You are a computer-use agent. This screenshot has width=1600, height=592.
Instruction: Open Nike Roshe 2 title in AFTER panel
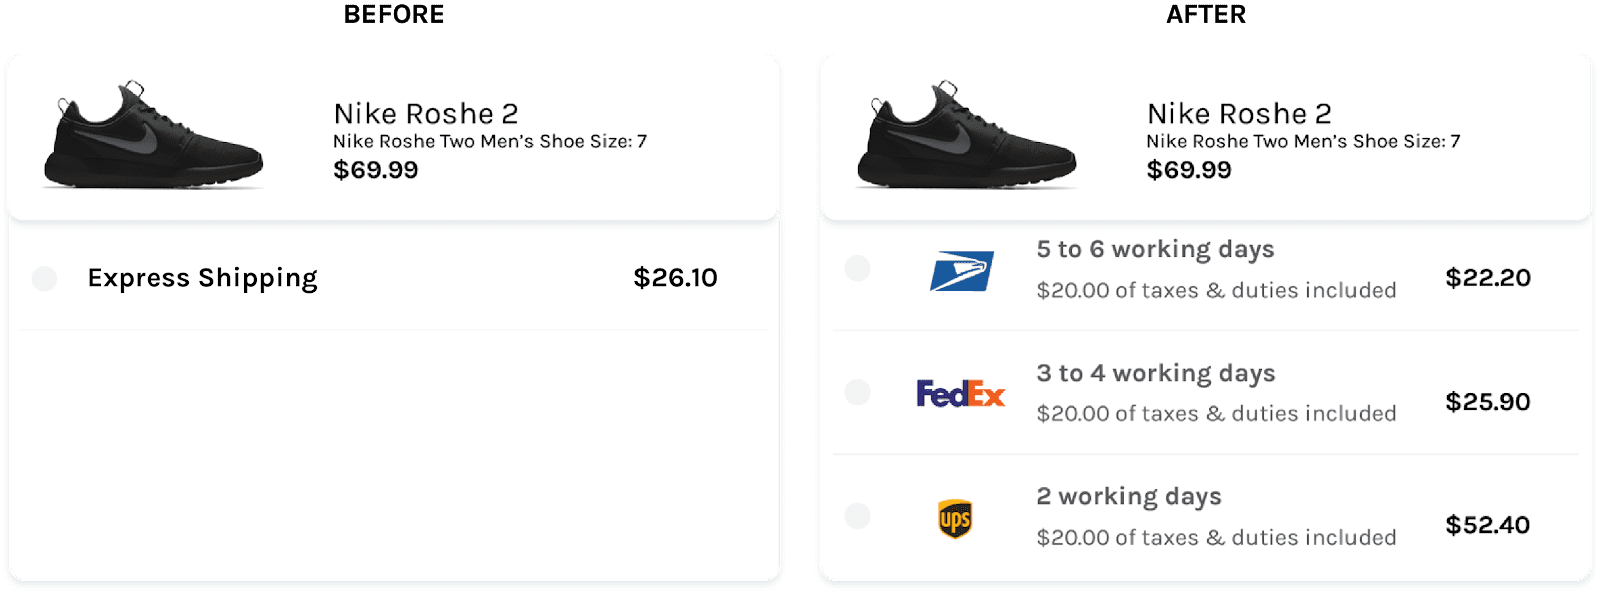click(1239, 114)
